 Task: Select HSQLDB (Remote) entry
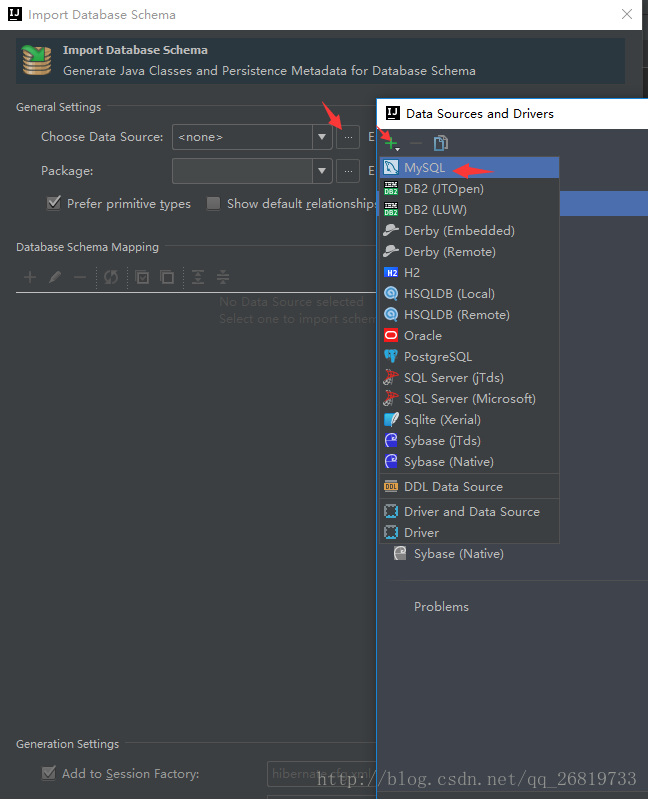[469, 314]
